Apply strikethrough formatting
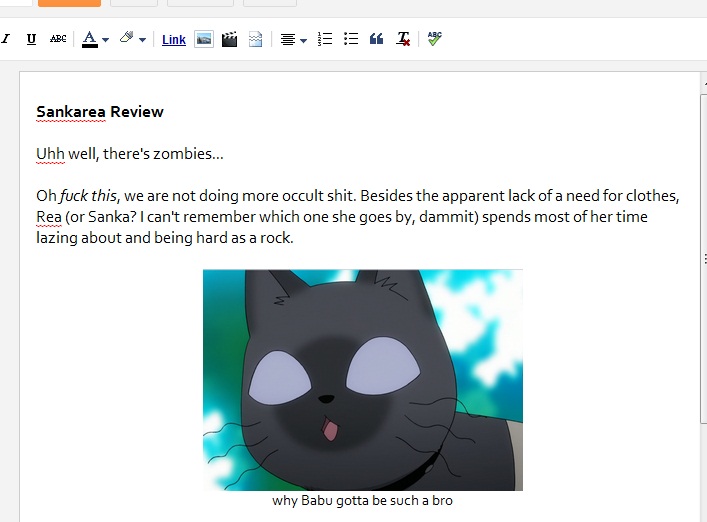The width and height of the screenshot is (707, 522). pyautogui.click(x=58, y=39)
